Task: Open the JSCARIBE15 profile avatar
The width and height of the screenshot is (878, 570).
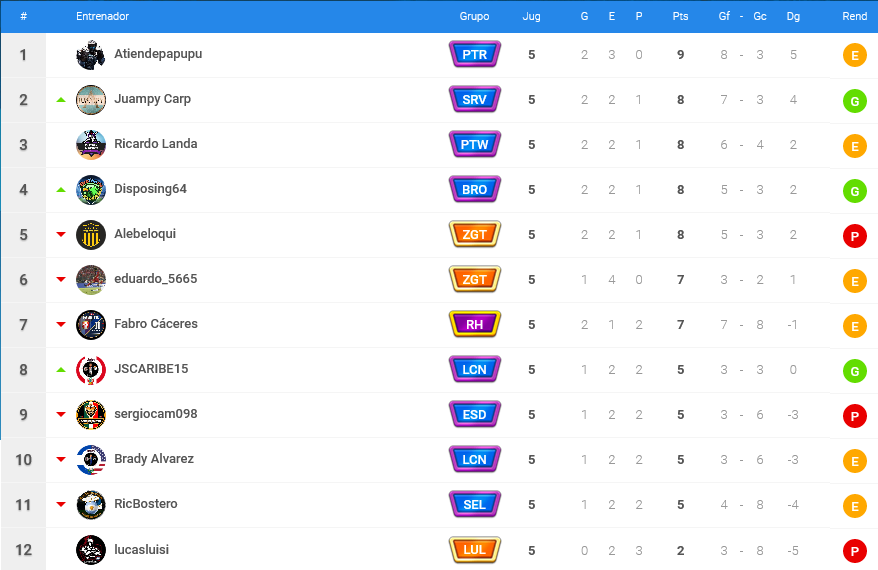Action: point(91,370)
